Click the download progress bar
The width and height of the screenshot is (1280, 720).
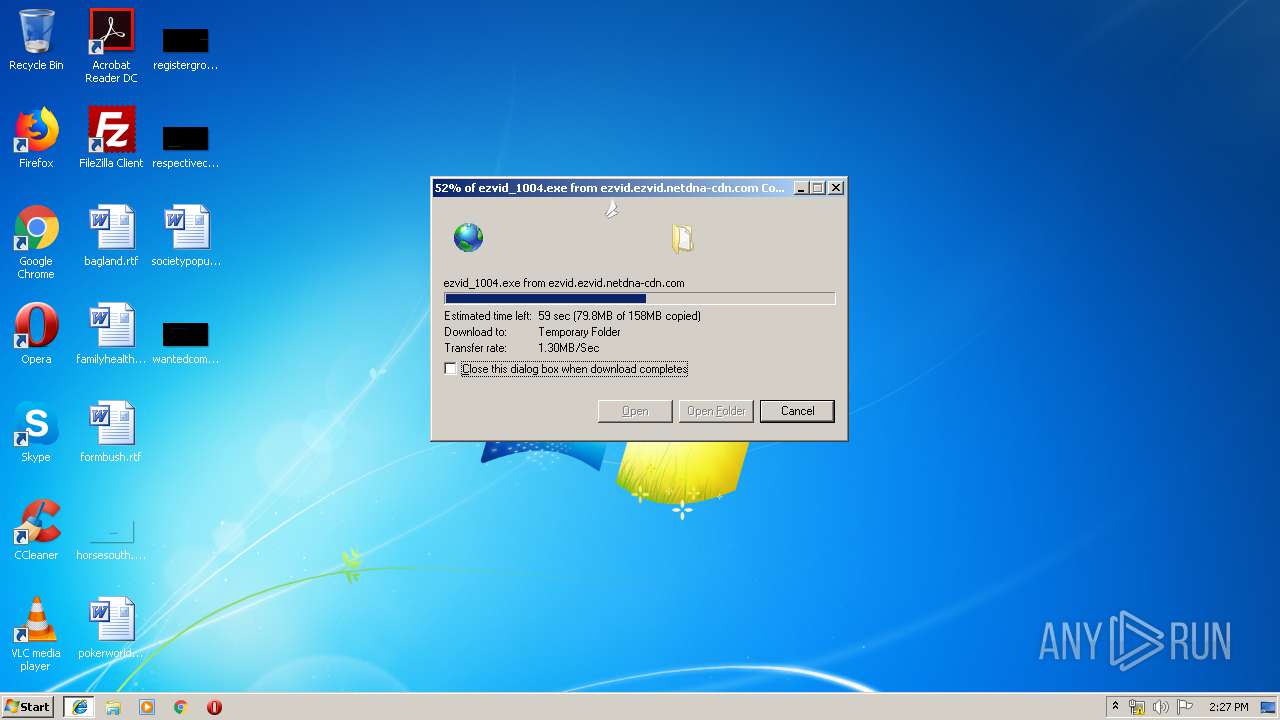(x=639, y=298)
